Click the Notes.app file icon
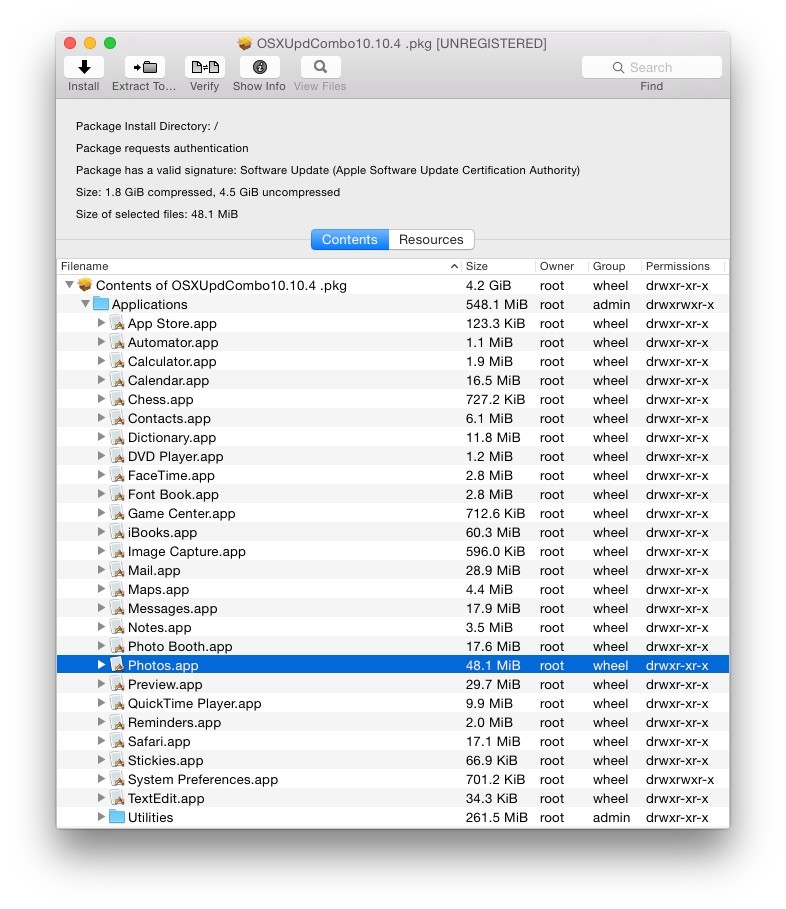786x909 pixels. click(x=117, y=627)
